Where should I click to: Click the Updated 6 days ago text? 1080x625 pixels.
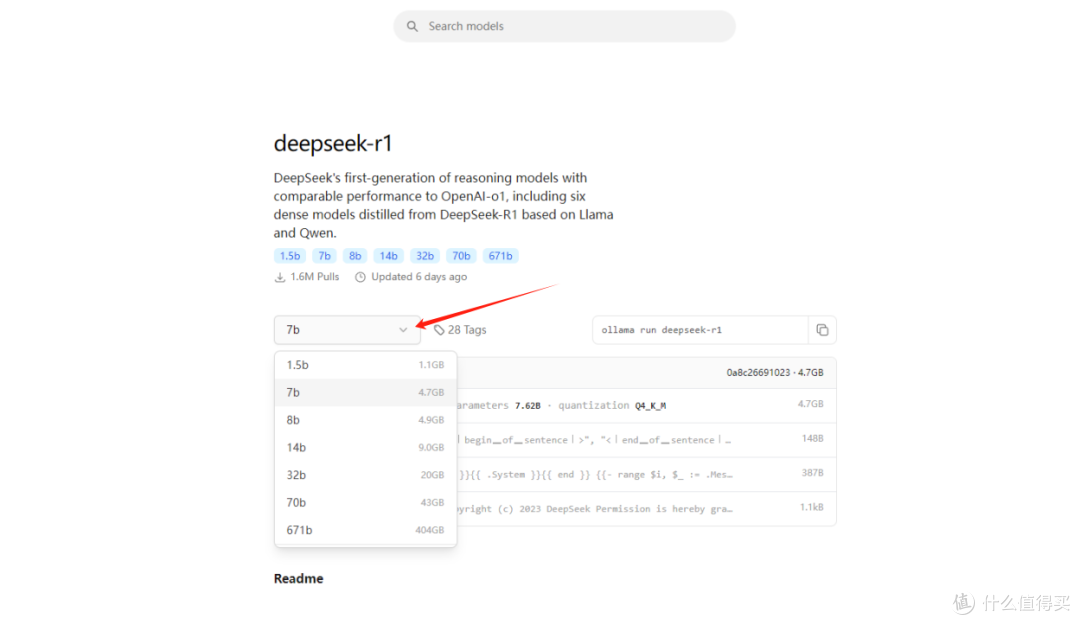point(419,277)
